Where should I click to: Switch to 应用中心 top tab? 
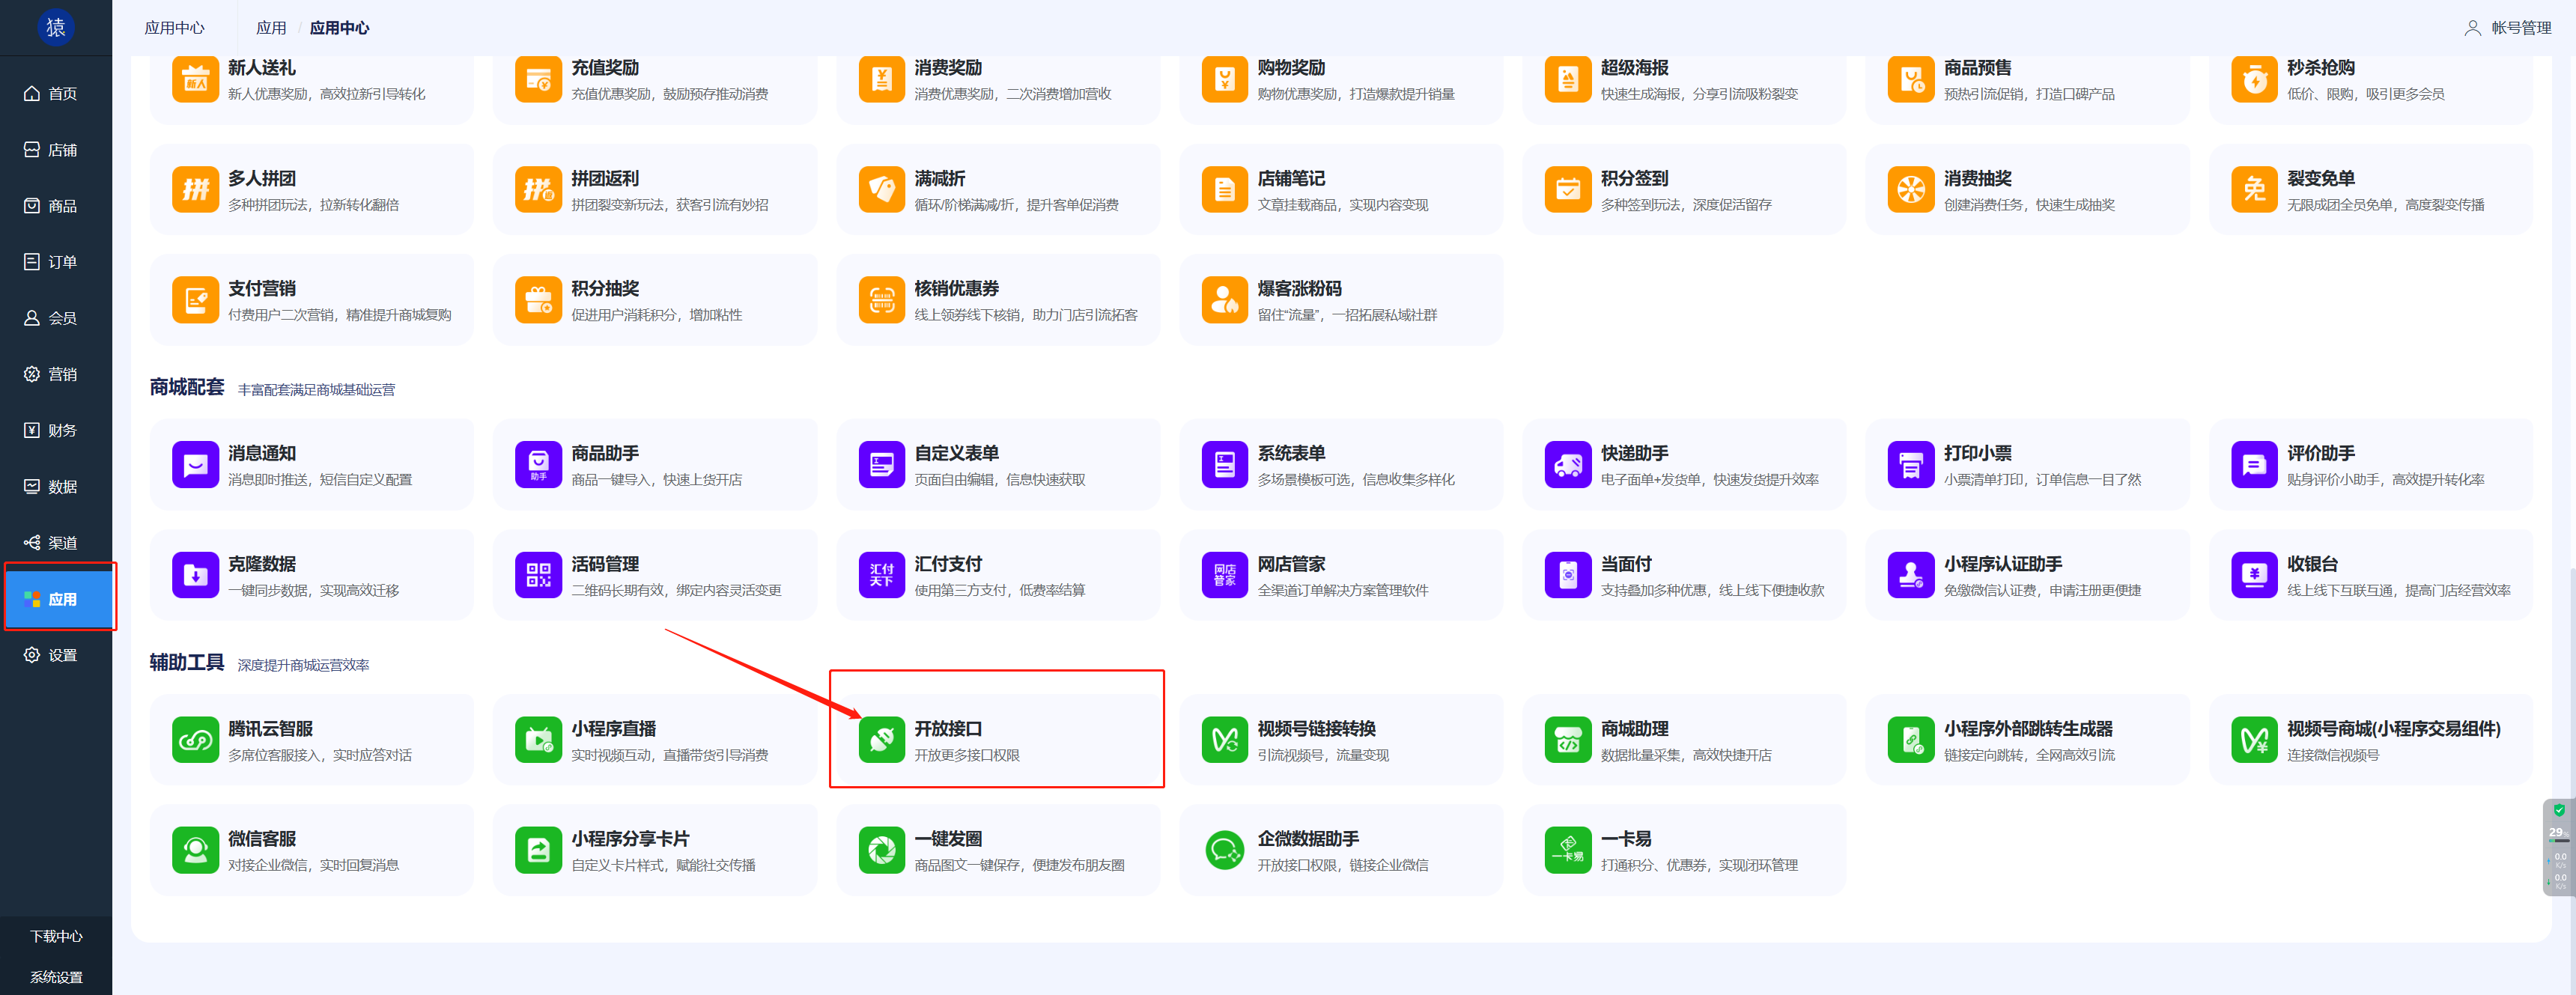[174, 28]
